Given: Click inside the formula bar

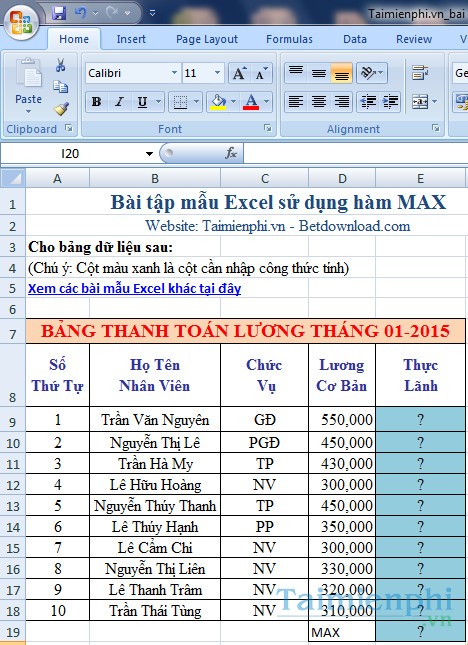Looking at the screenshot, I should [356, 154].
